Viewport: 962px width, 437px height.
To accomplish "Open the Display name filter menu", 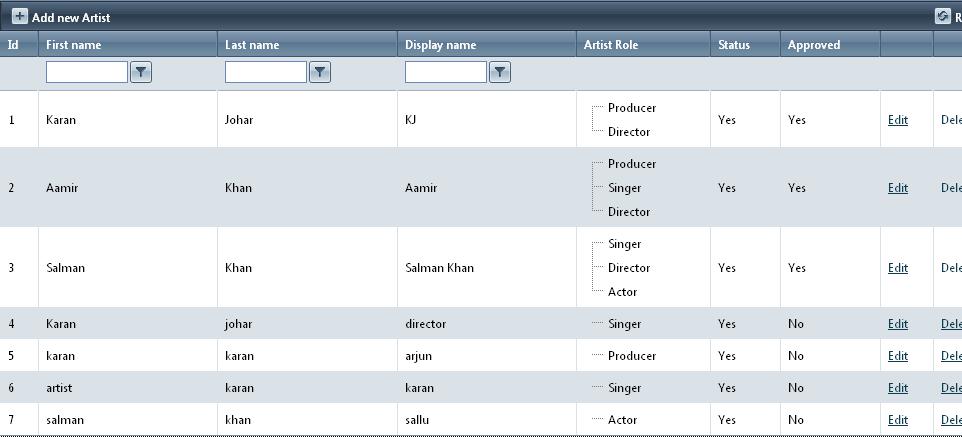I will [x=500, y=72].
